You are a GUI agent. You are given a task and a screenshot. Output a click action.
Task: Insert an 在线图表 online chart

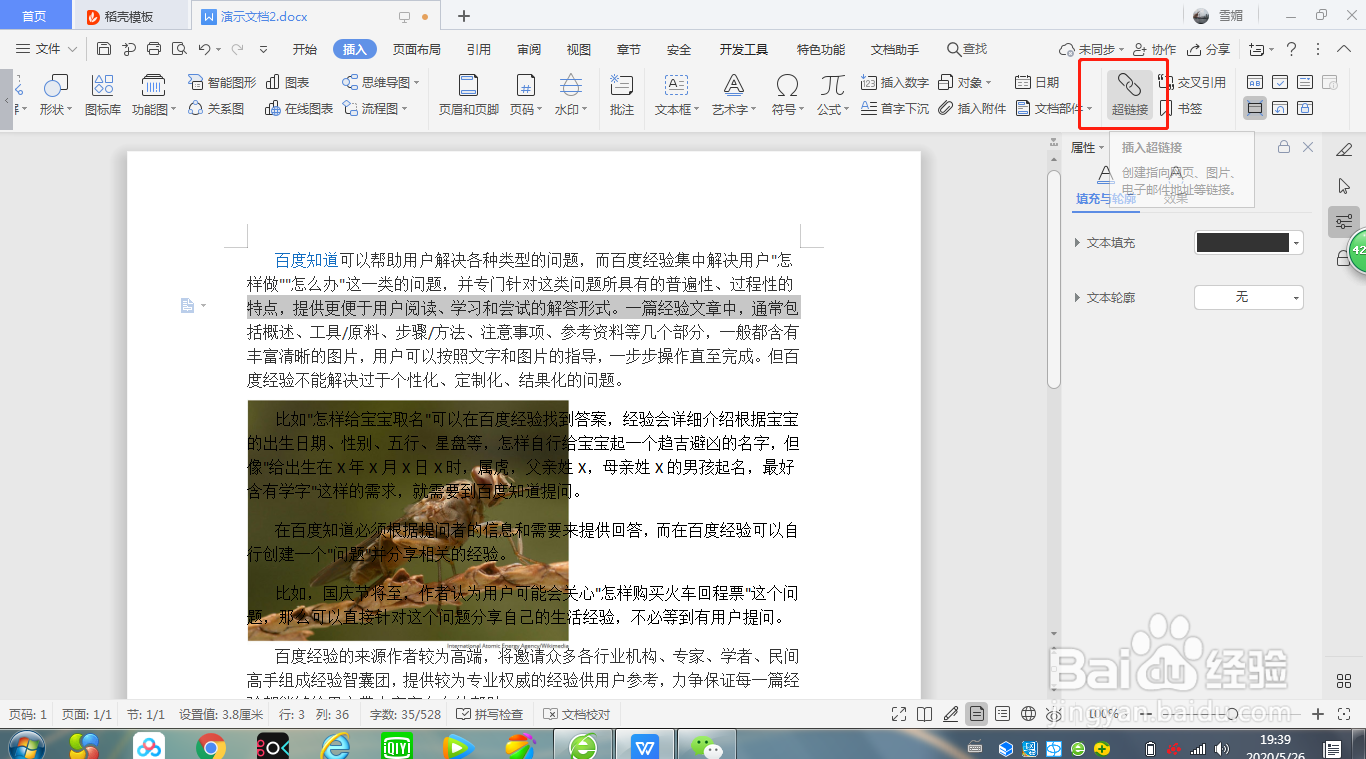299,108
